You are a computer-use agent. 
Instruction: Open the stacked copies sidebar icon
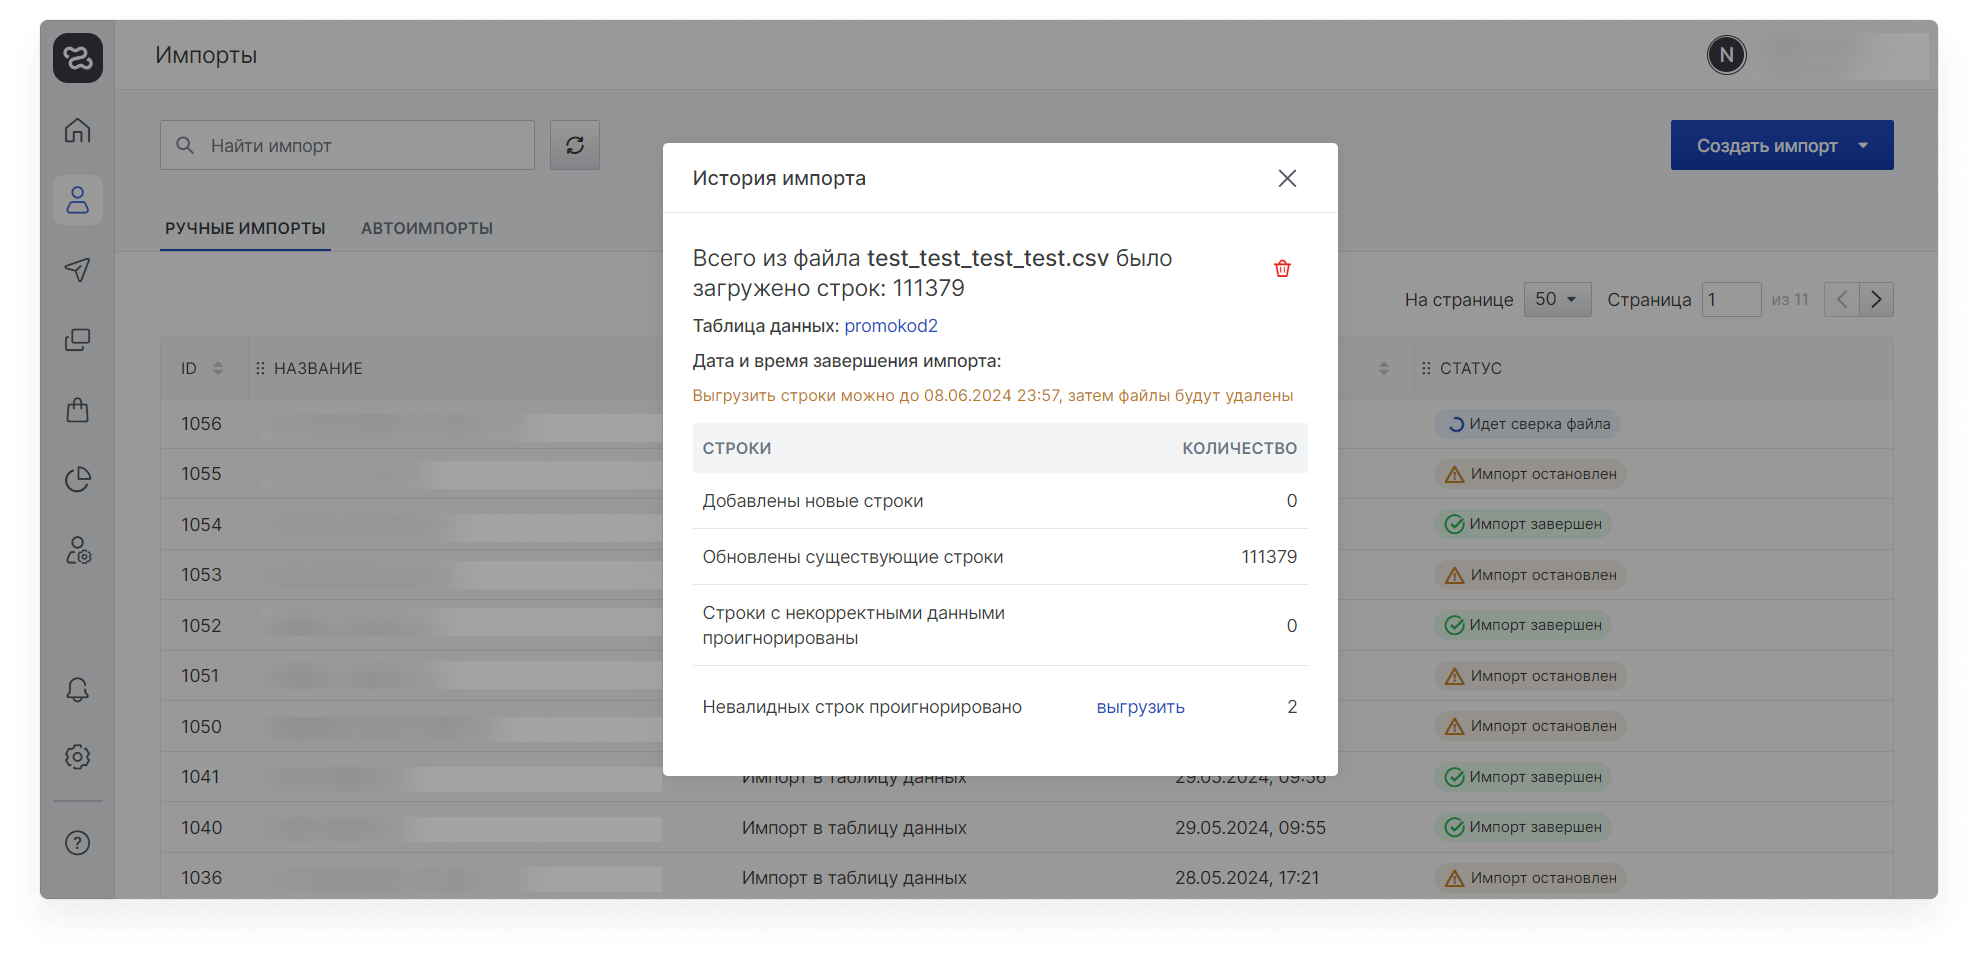(x=78, y=340)
